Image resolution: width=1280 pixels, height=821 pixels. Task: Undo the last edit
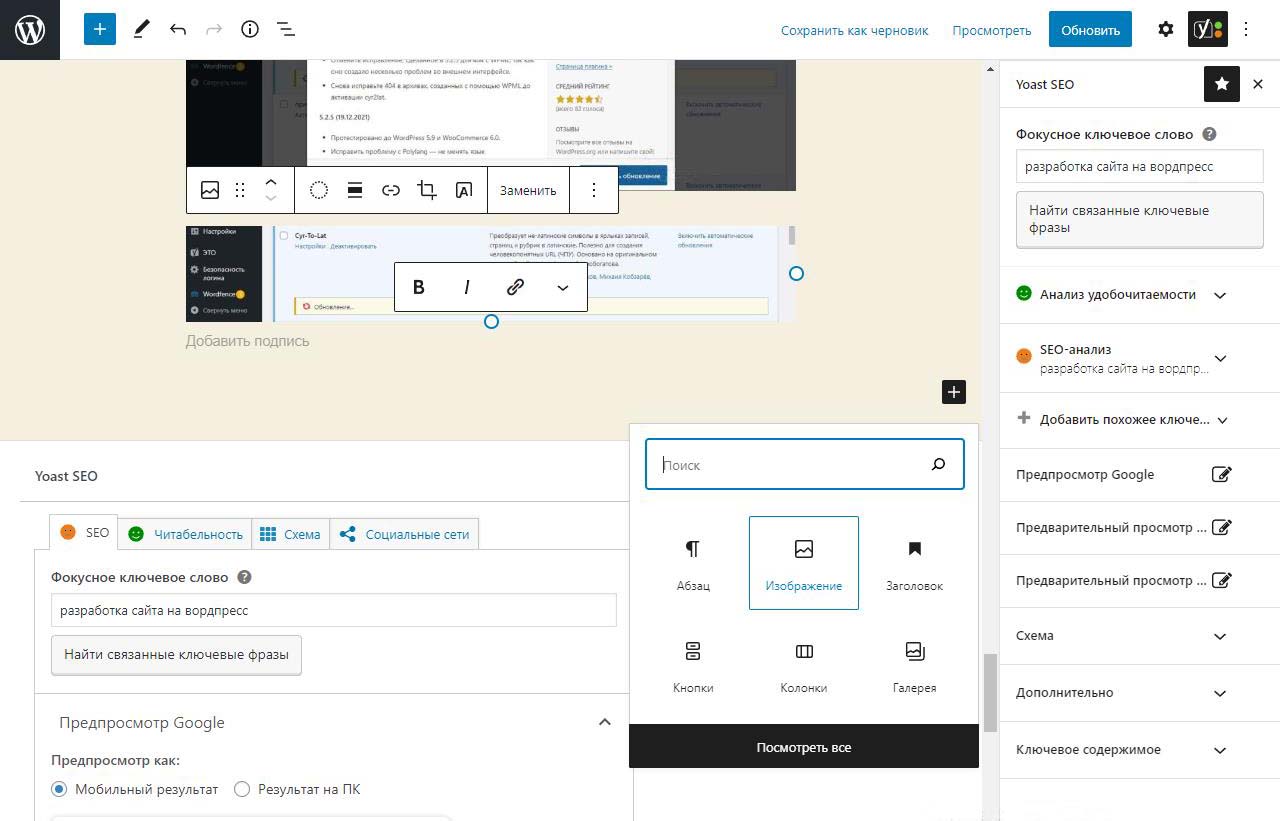click(x=178, y=29)
